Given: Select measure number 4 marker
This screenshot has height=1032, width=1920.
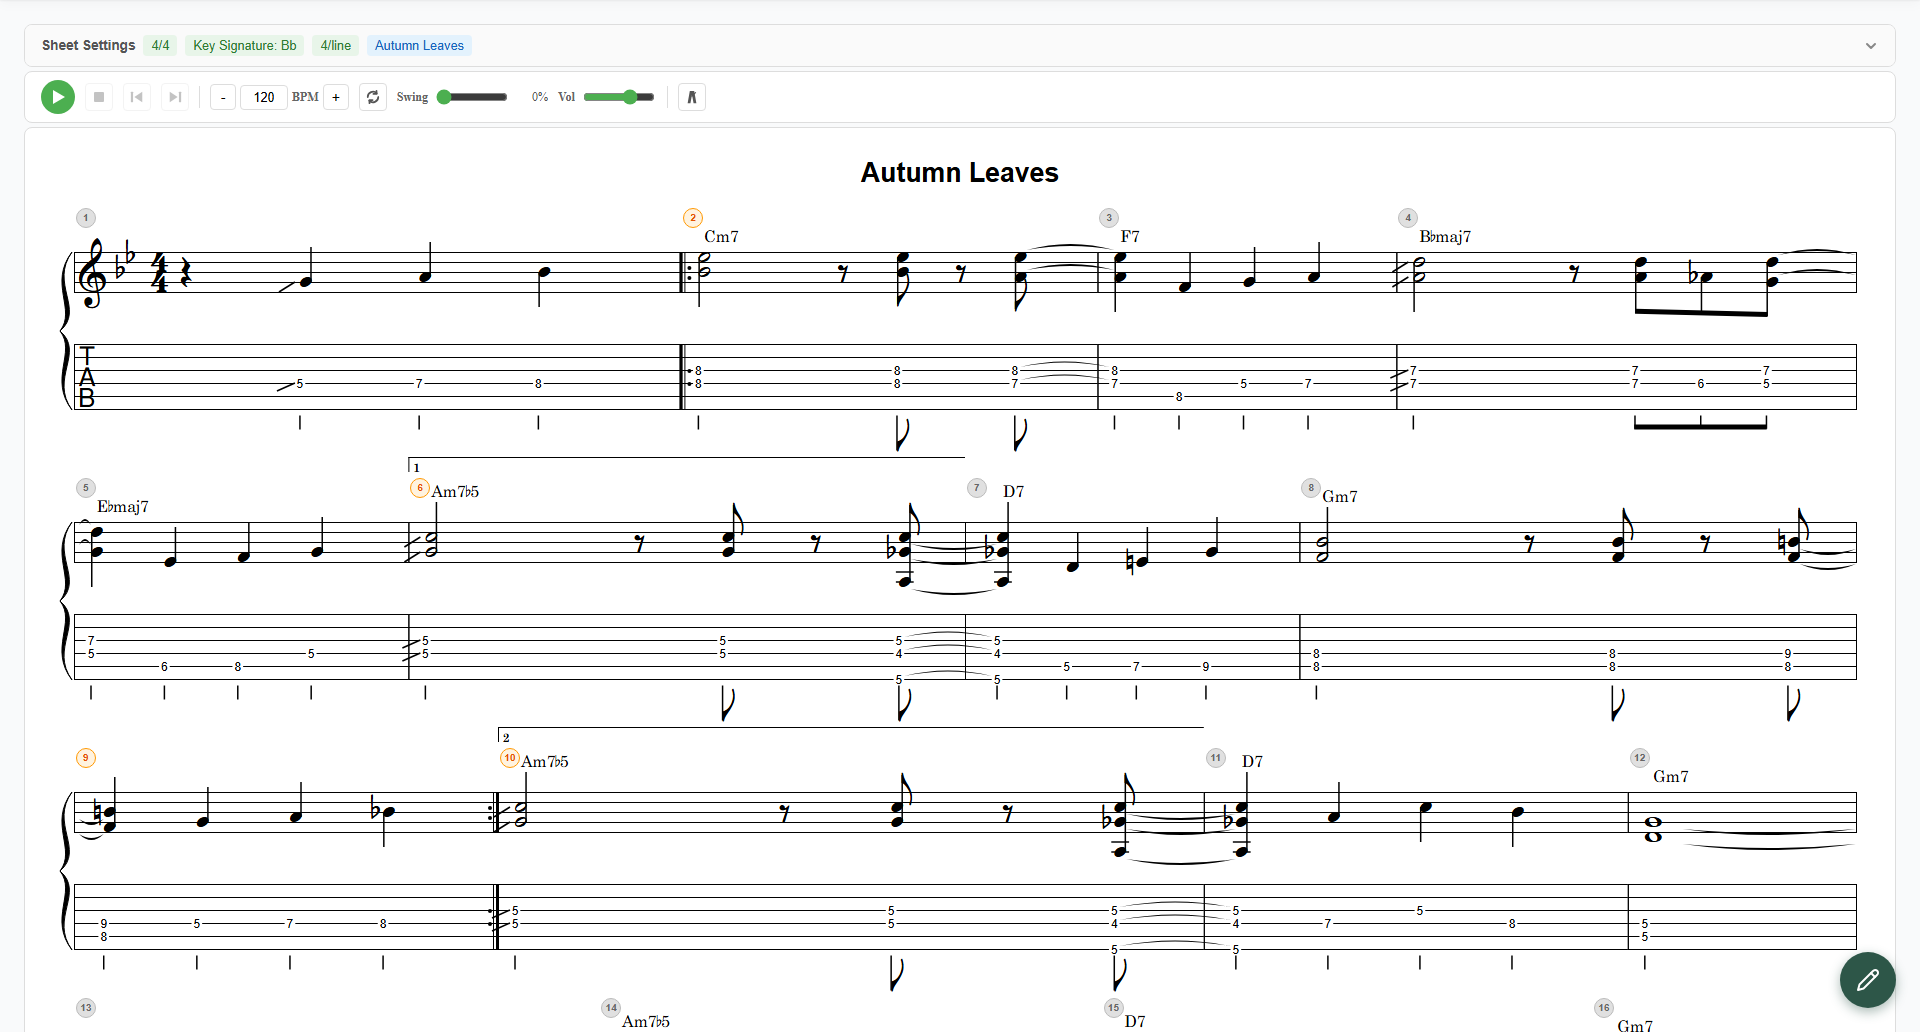Looking at the screenshot, I should [1408, 218].
